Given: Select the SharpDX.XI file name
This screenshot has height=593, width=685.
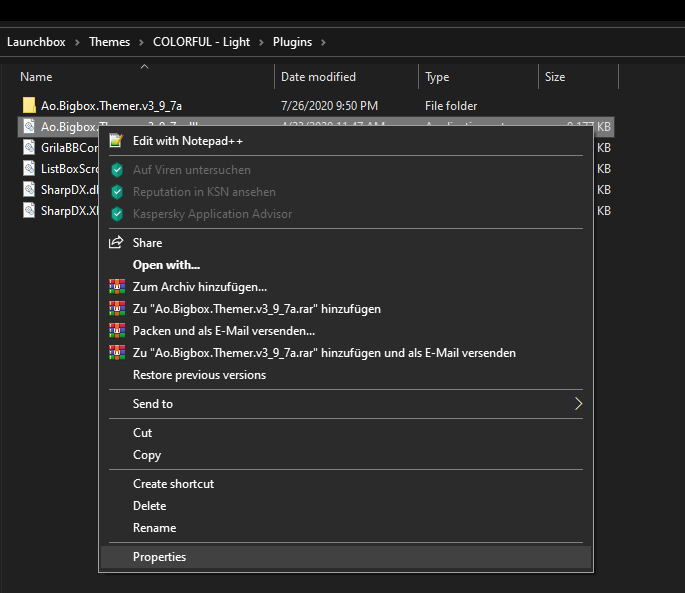Looking at the screenshot, I should pyautogui.click(x=69, y=211).
